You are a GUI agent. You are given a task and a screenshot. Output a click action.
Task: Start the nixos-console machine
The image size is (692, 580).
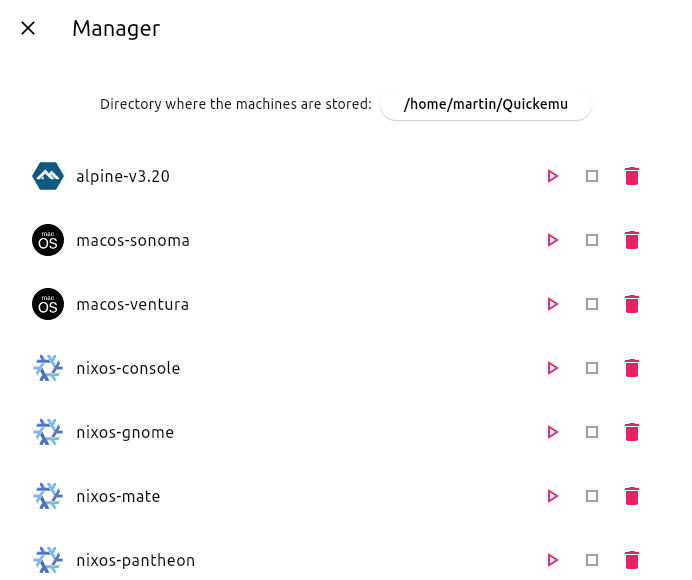(x=552, y=368)
